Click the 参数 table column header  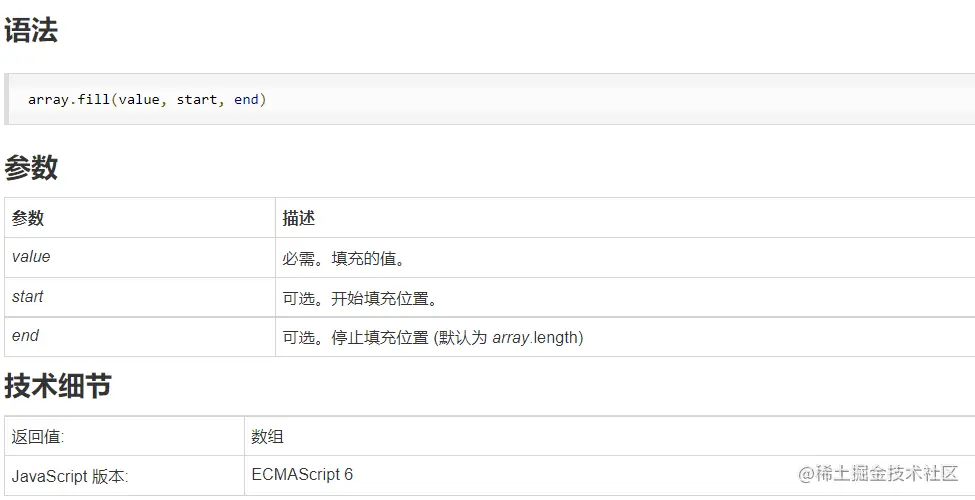click(x=28, y=218)
